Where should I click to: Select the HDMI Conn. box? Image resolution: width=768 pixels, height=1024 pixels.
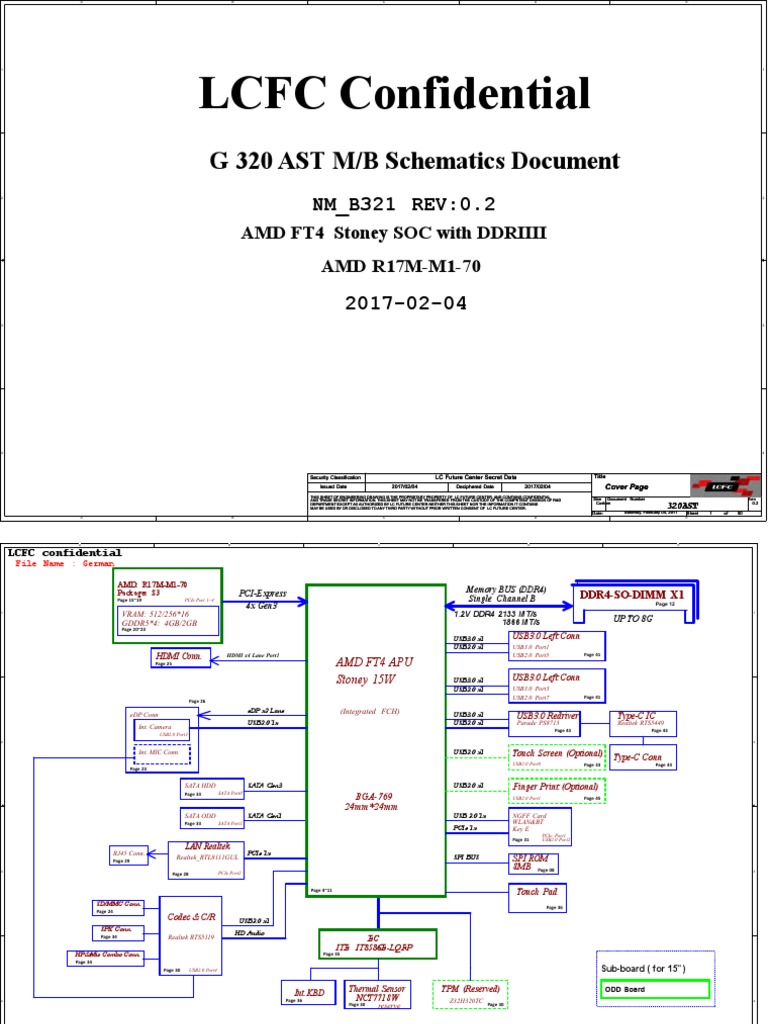[x=181, y=658]
